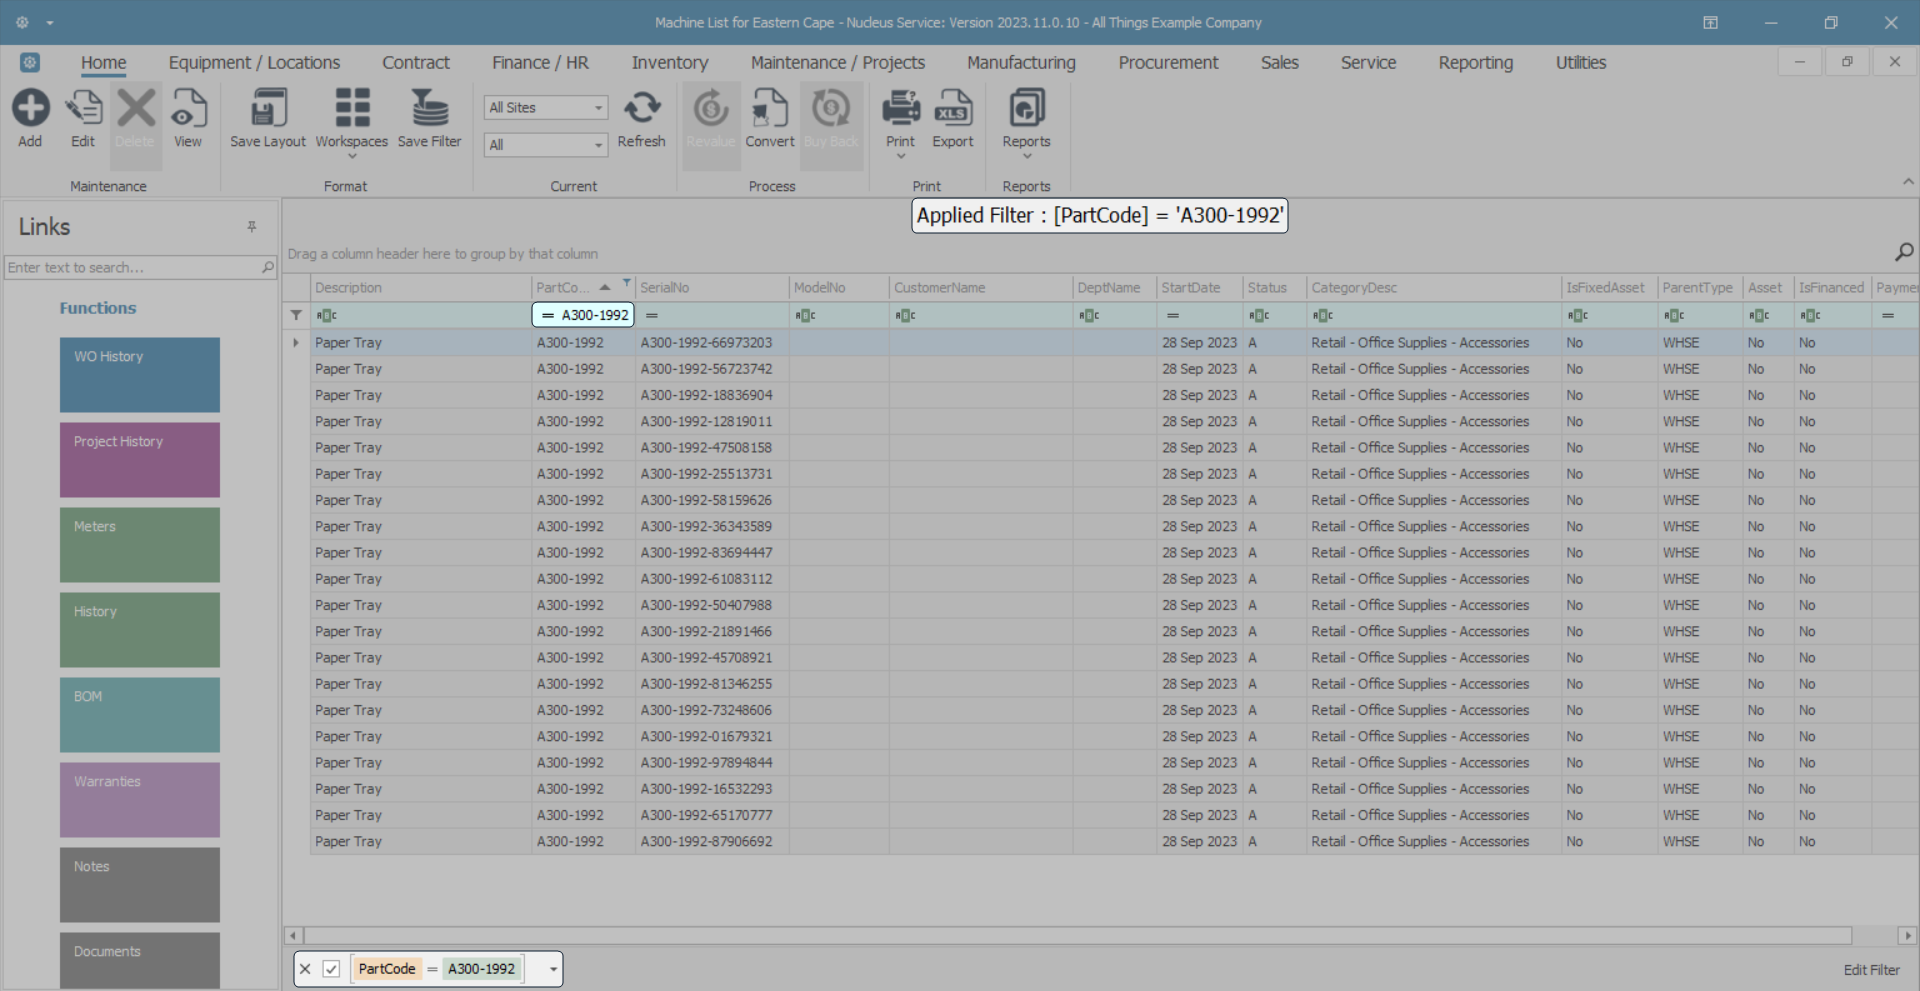Open the quick access toolbar dropdown arrow
Screen dimensions: 1920x991
(x=50, y=23)
